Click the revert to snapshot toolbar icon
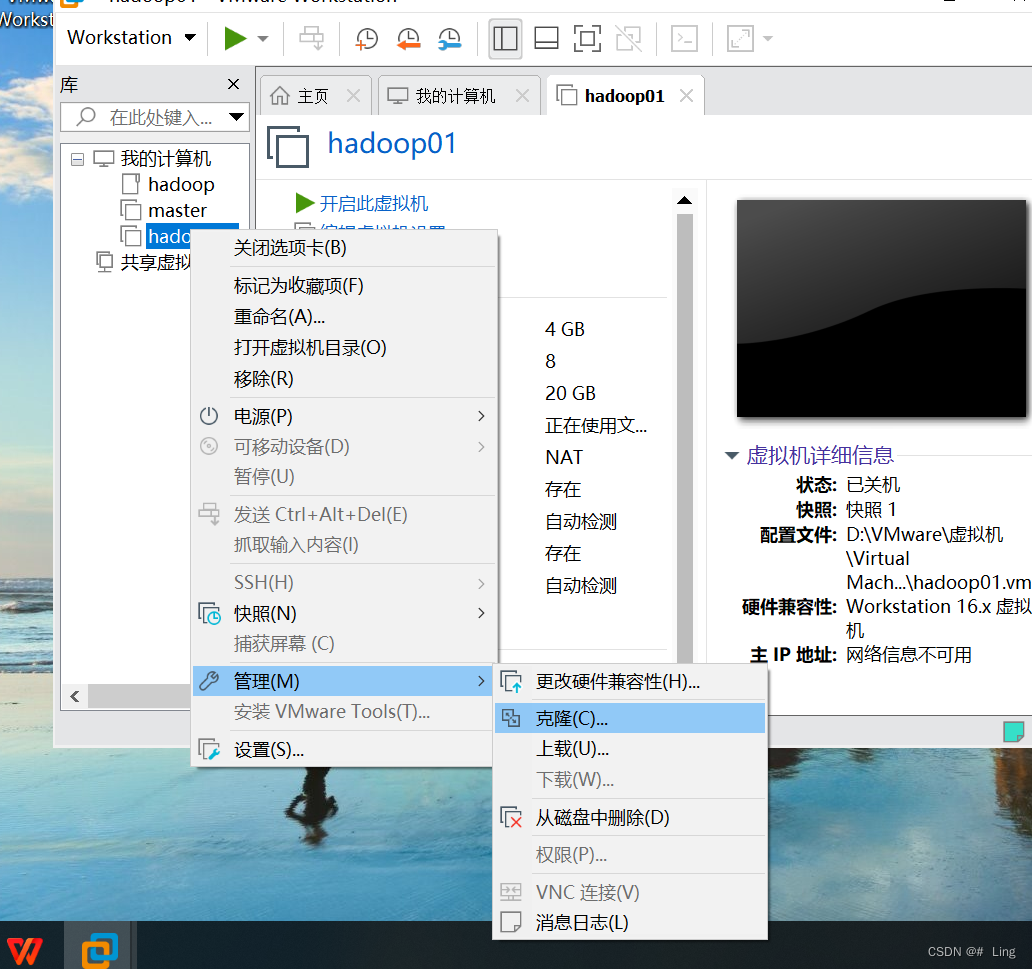The width and height of the screenshot is (1032, 969). coord(408,38)
